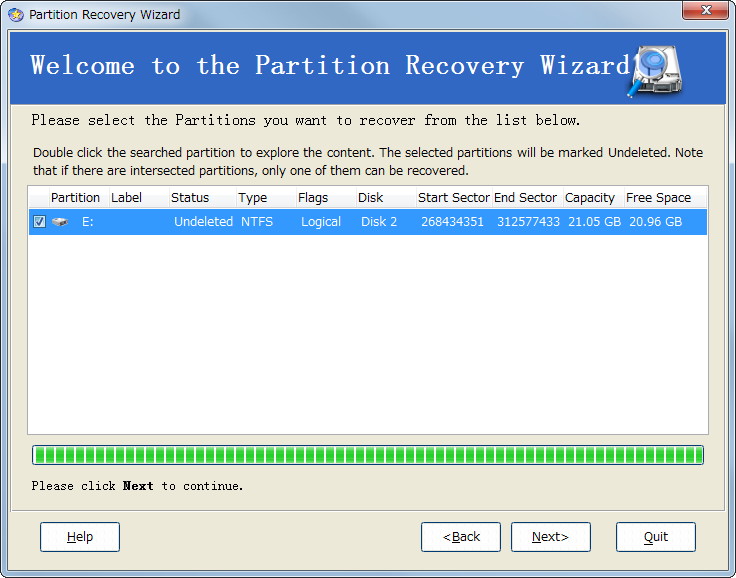Select the E: partition letter cell
Image resolution: width=736 pixels, height=578 pixels.
pyautogui.click(x=88, y=222)
